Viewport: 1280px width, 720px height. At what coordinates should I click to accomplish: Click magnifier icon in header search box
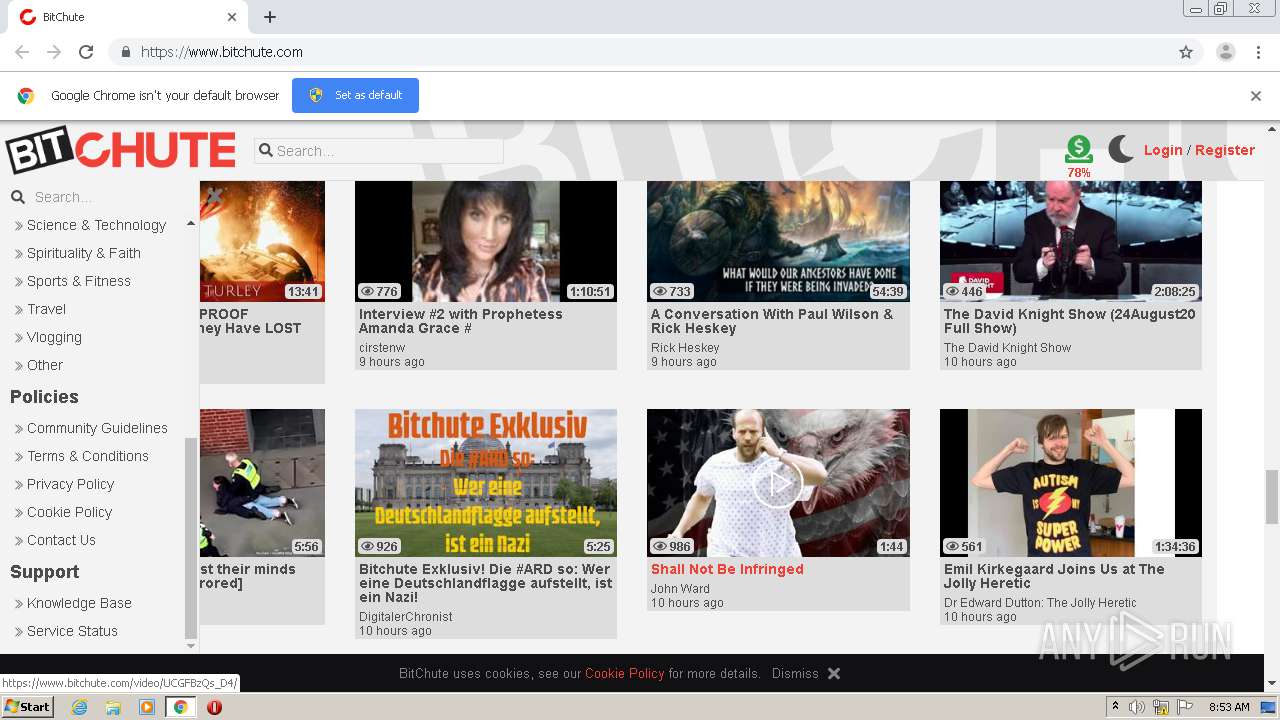coord(266,151)
